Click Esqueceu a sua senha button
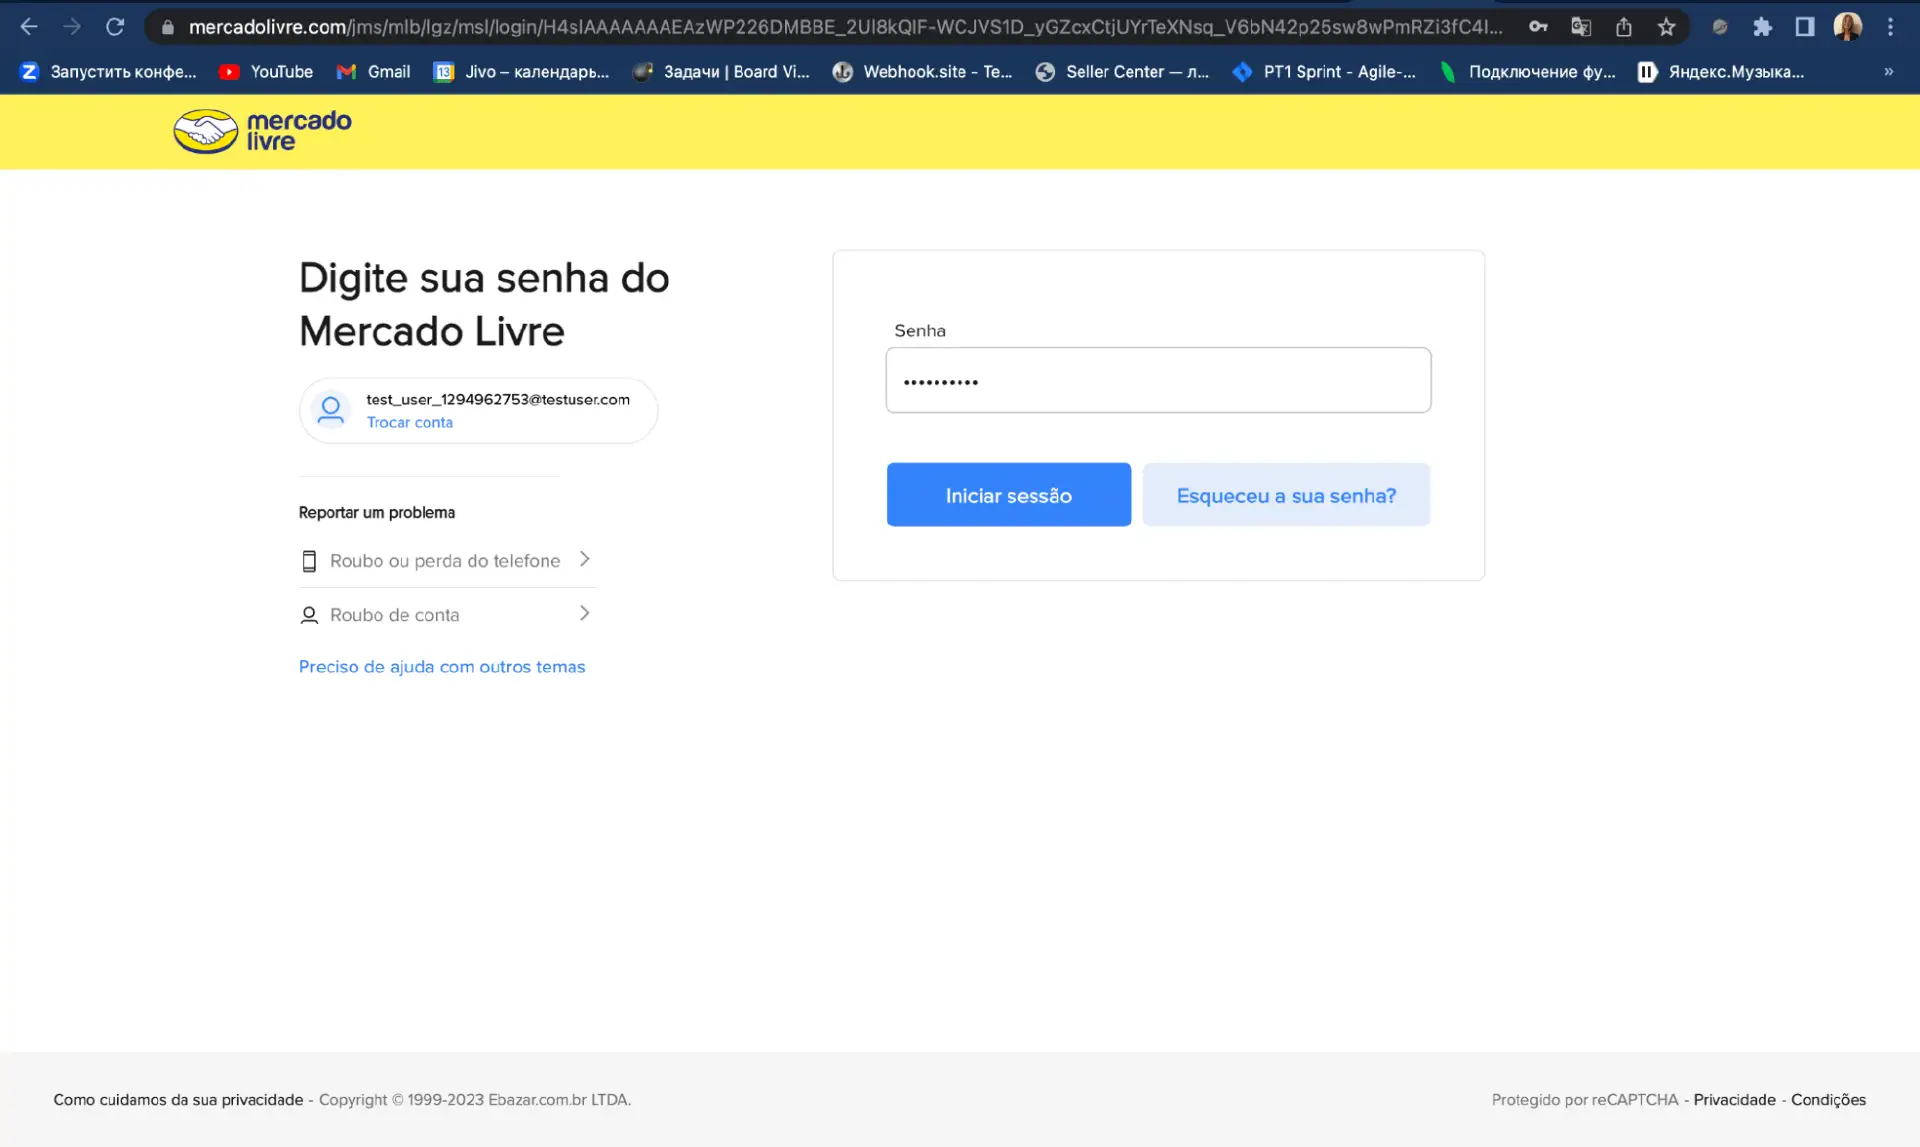Image resolution: width=1920 pixels, height=1147 pixels. point(1286,495)
